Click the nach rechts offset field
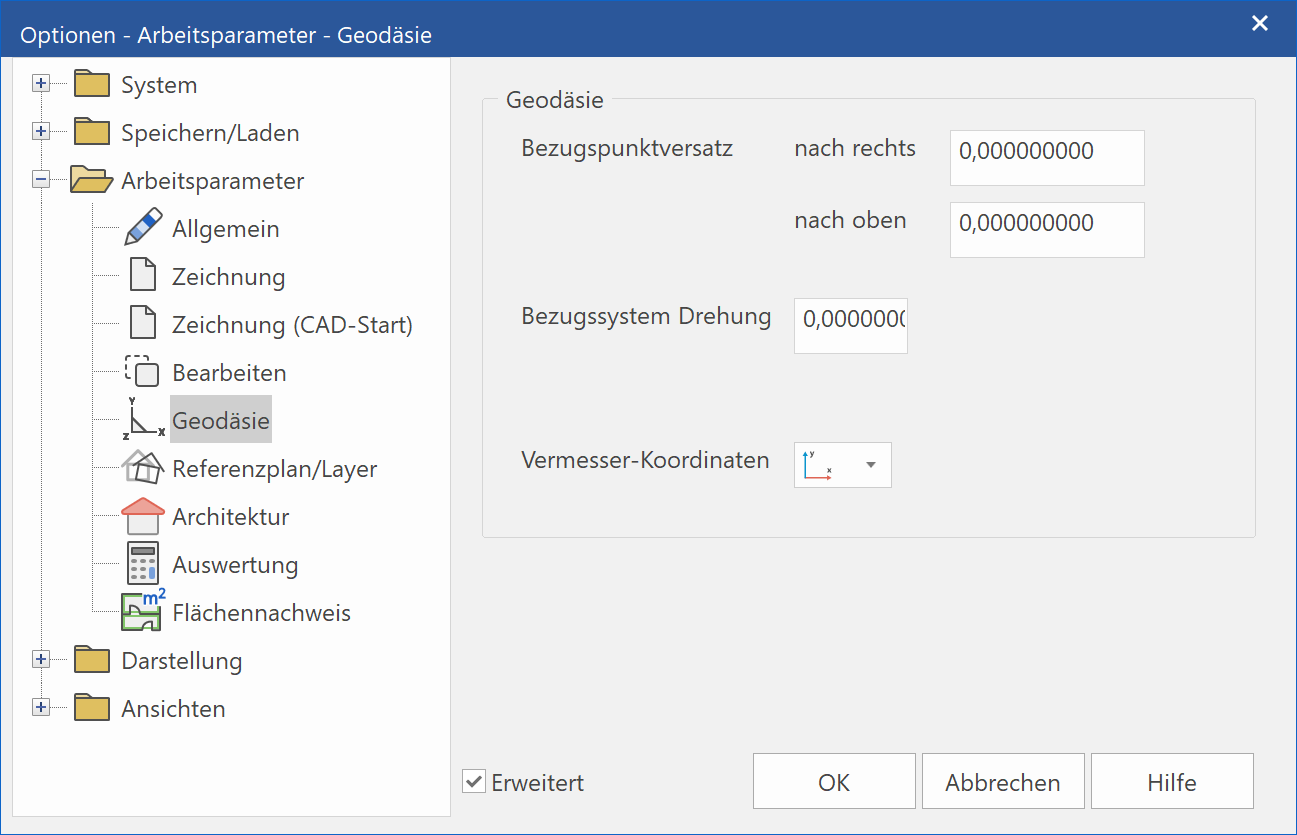 [x=1047, y=157]
